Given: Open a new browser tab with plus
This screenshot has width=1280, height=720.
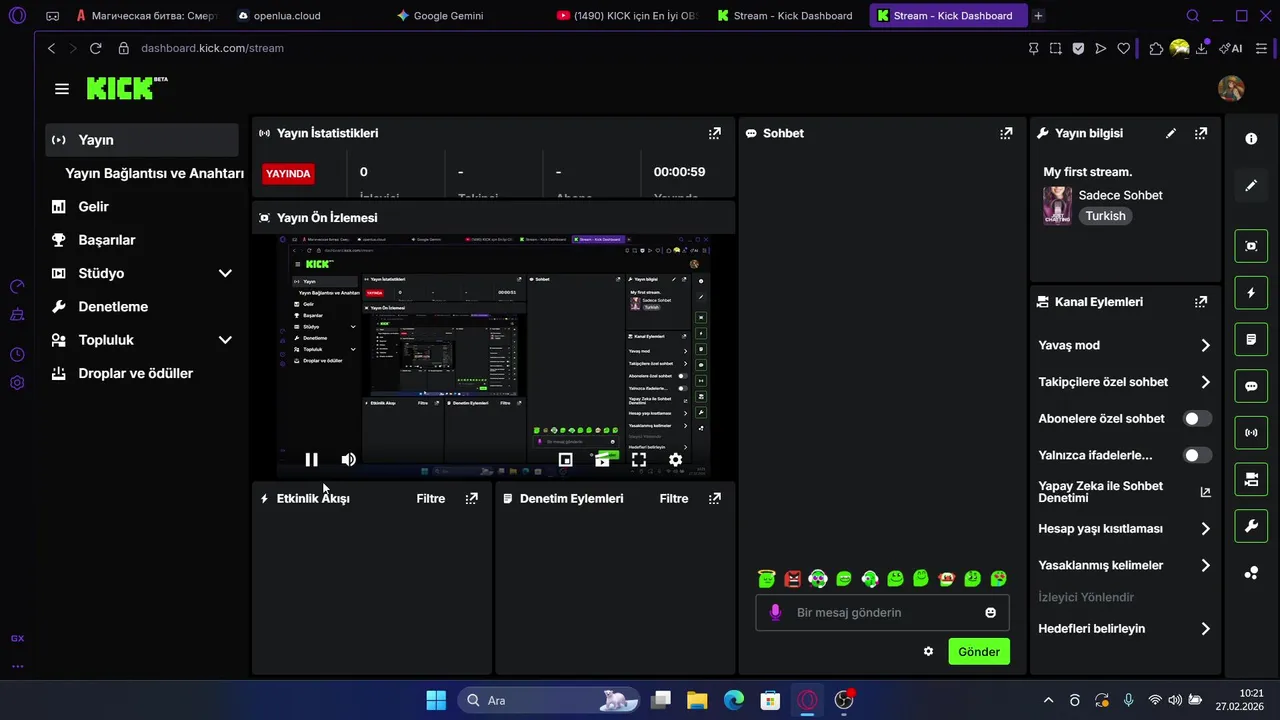Looking at the screenshot, I should tap(1038, 16).
